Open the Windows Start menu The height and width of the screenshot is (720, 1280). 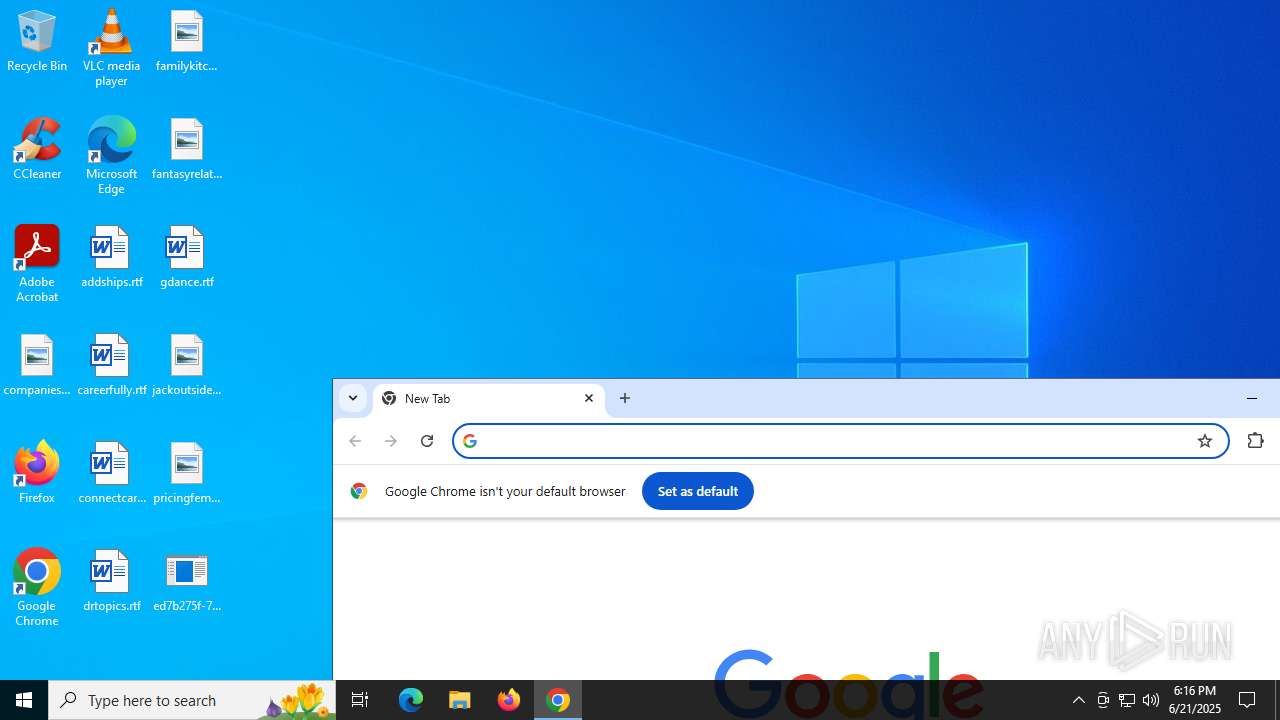pyautogui.click(x=24, y=700)
